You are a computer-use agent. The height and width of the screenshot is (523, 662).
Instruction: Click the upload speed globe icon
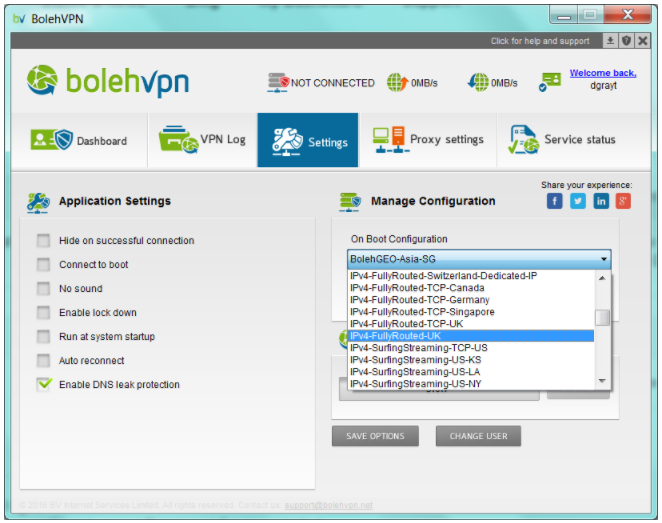[397, 82]
